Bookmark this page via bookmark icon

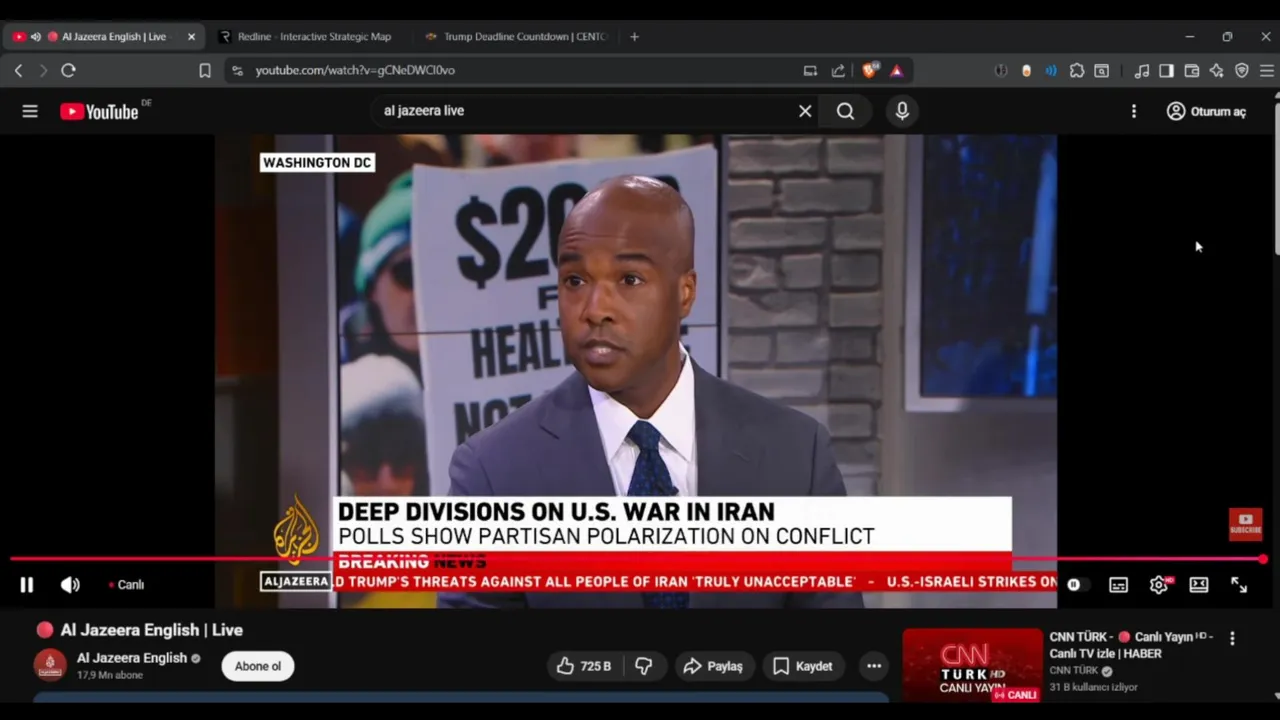click(205, 70)
